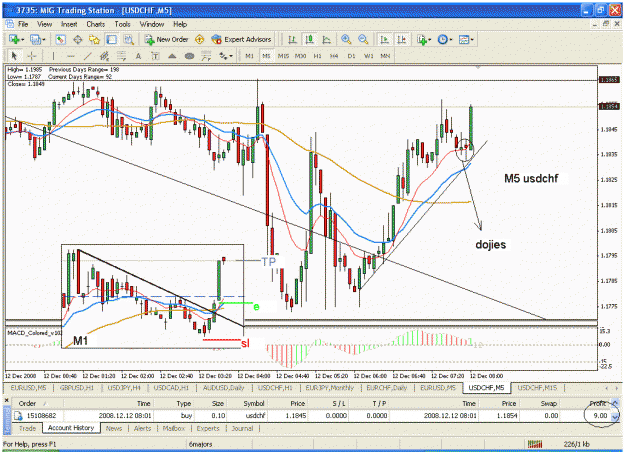Switch to D1 timeframe
625x452 pixels.
[352, 56]
